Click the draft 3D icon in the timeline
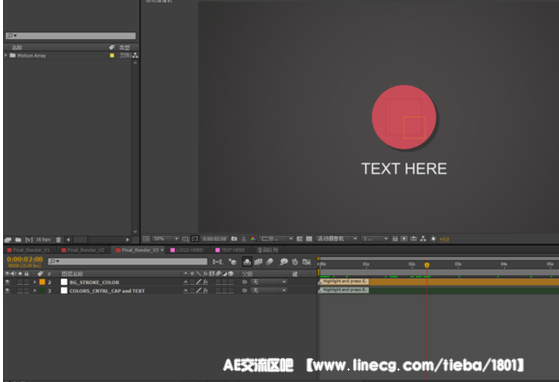The width and height of the screenshot is (559, 382). [x=232, y=262]
